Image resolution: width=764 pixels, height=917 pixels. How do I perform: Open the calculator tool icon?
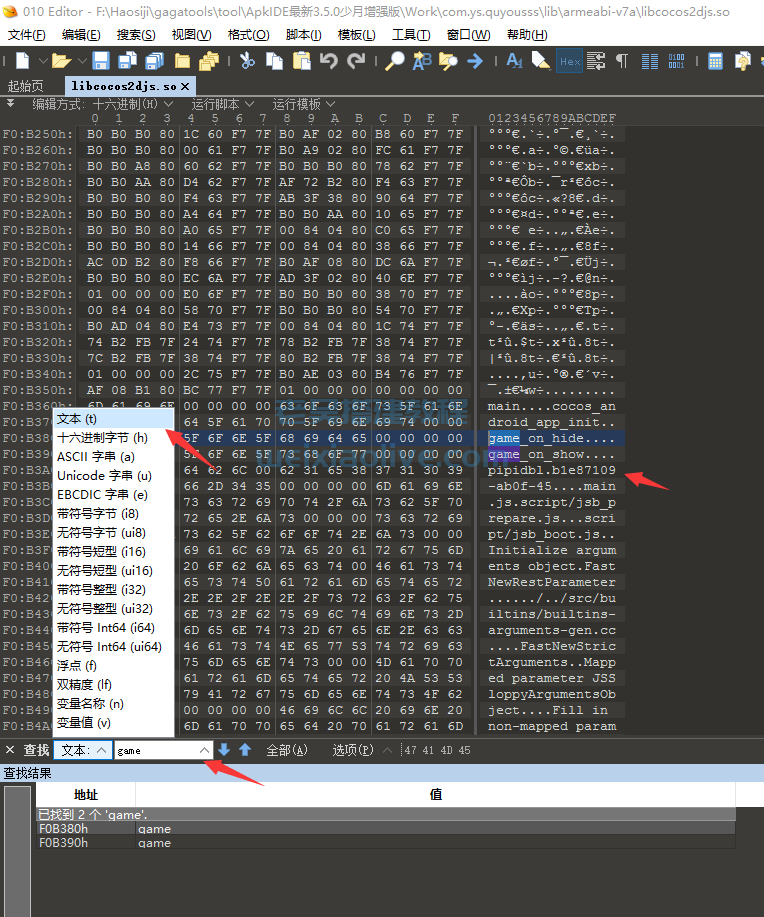(x=716, y=61)
